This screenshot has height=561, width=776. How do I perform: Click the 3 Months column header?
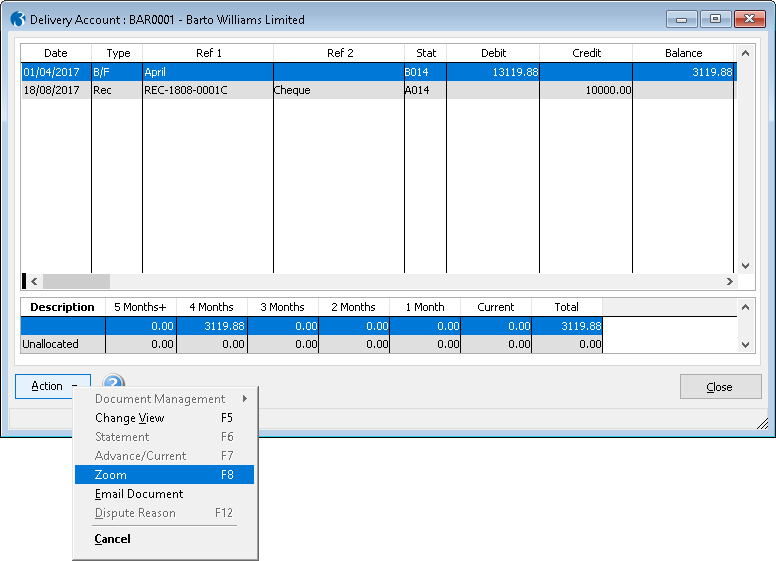point(283,307)
